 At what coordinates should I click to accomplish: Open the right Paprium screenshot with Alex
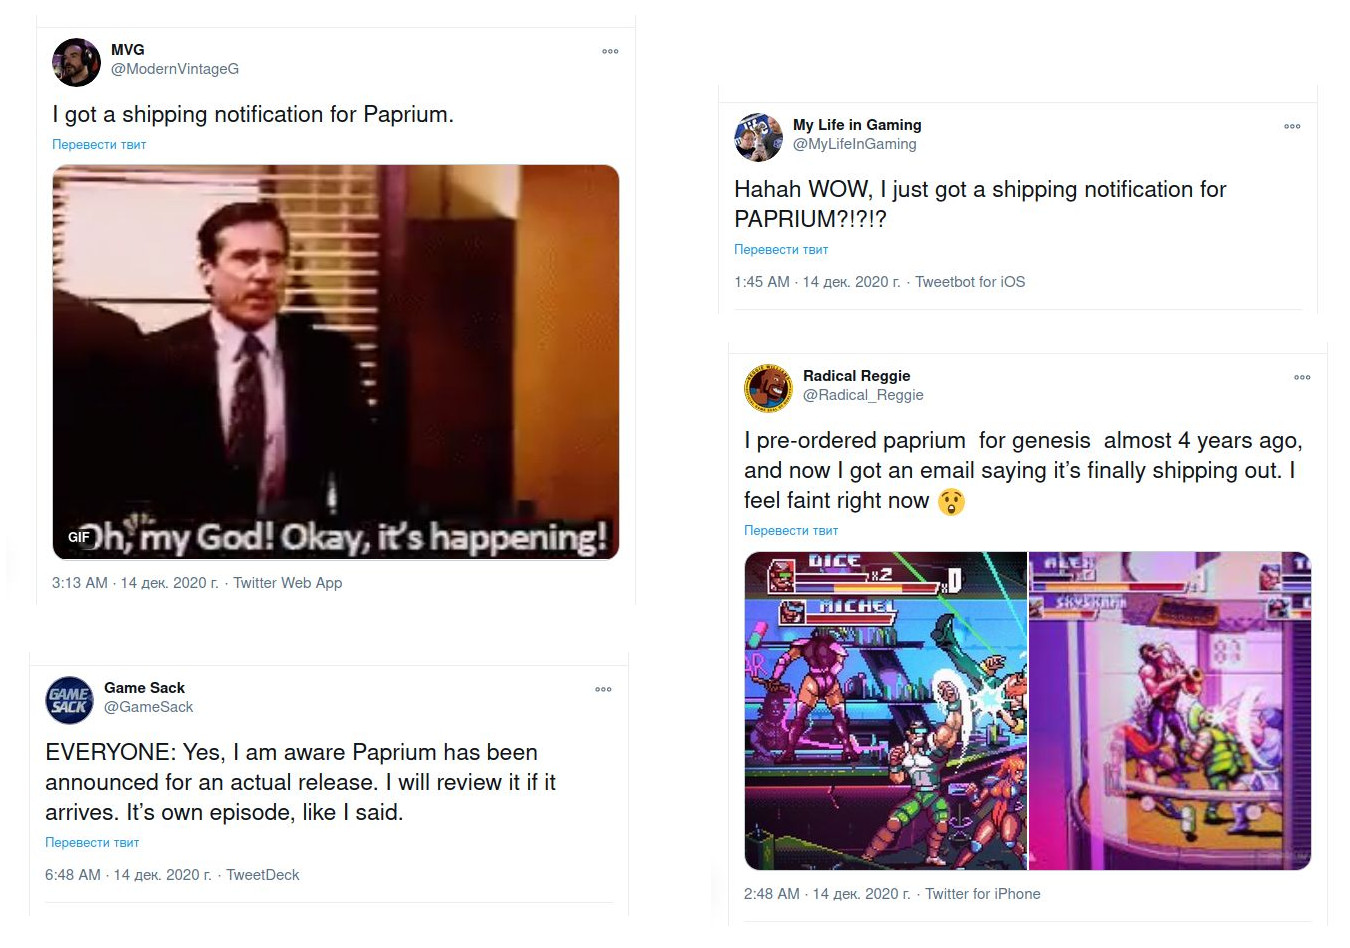[x=1170, y=711]
